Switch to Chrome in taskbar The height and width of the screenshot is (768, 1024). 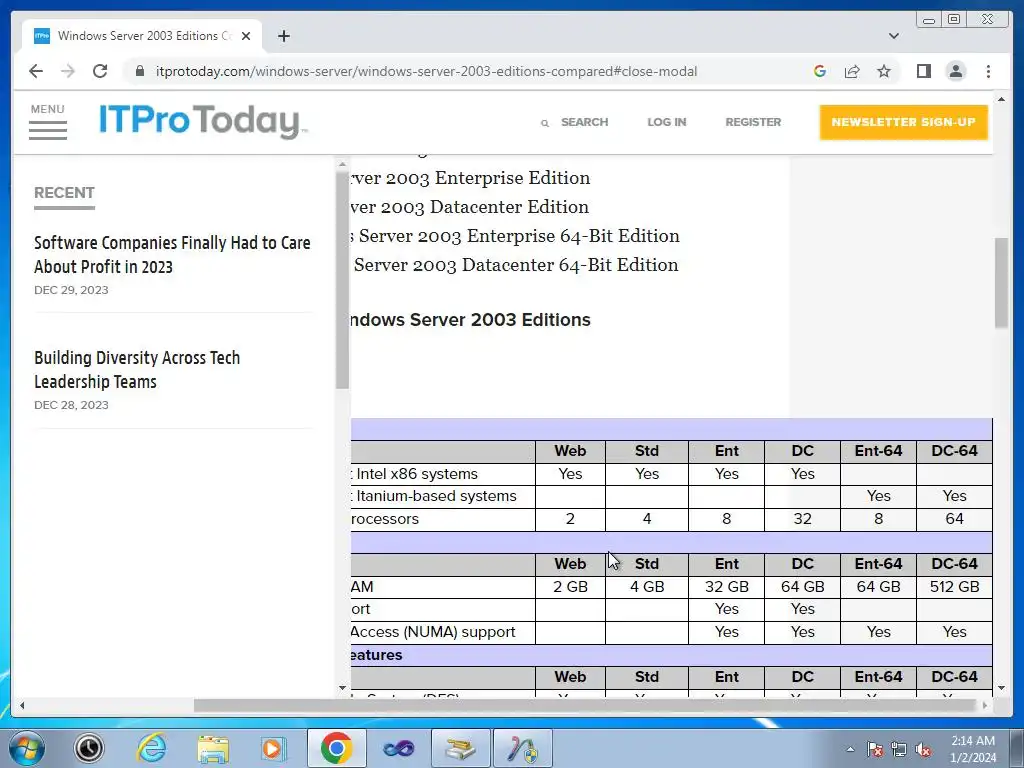point(336,748)
